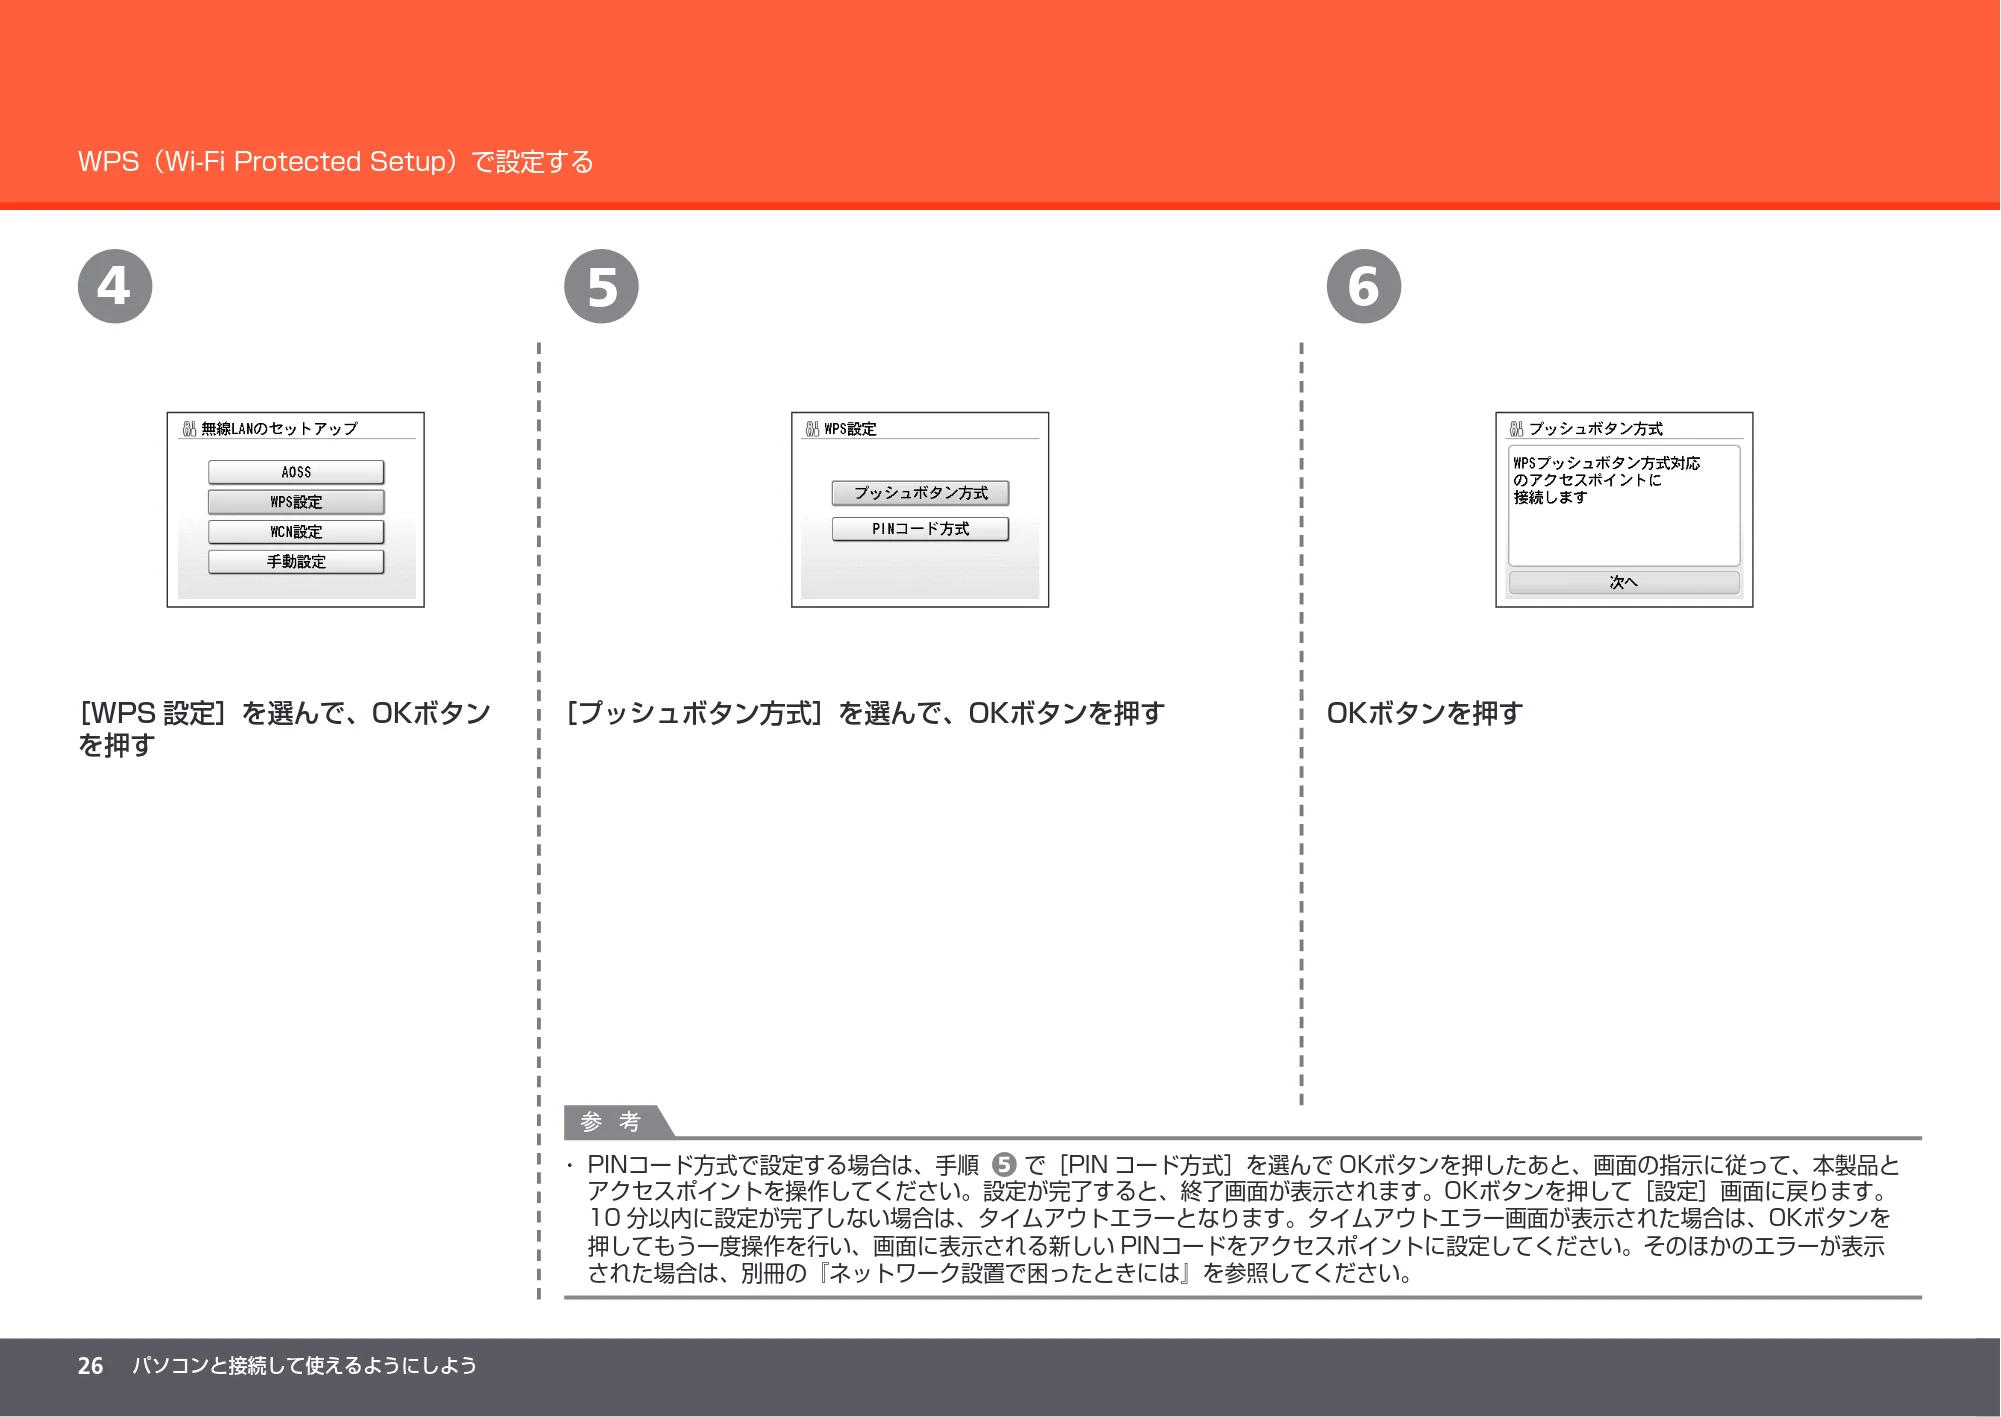
Task: Click the inline step 5 circle in note
Action: click(1004, 1165)
